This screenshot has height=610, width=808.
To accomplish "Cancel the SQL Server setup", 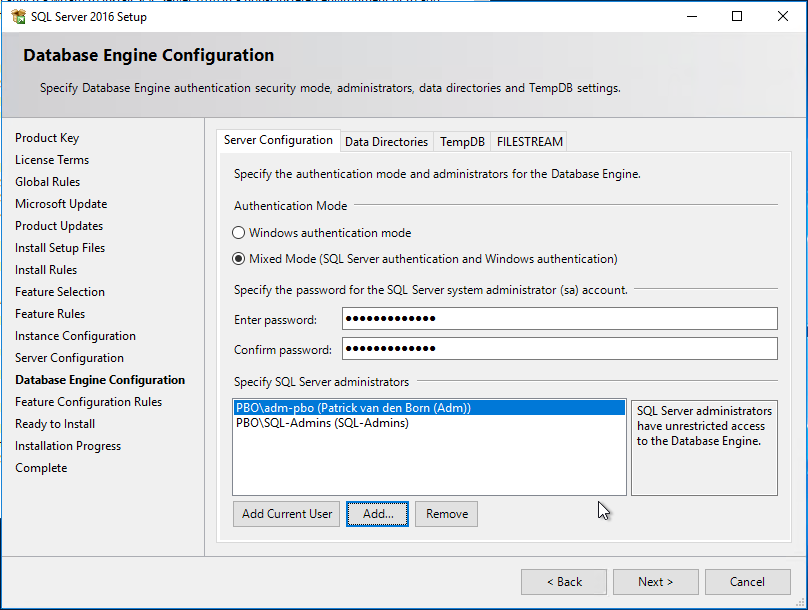I will pos(747,582).
